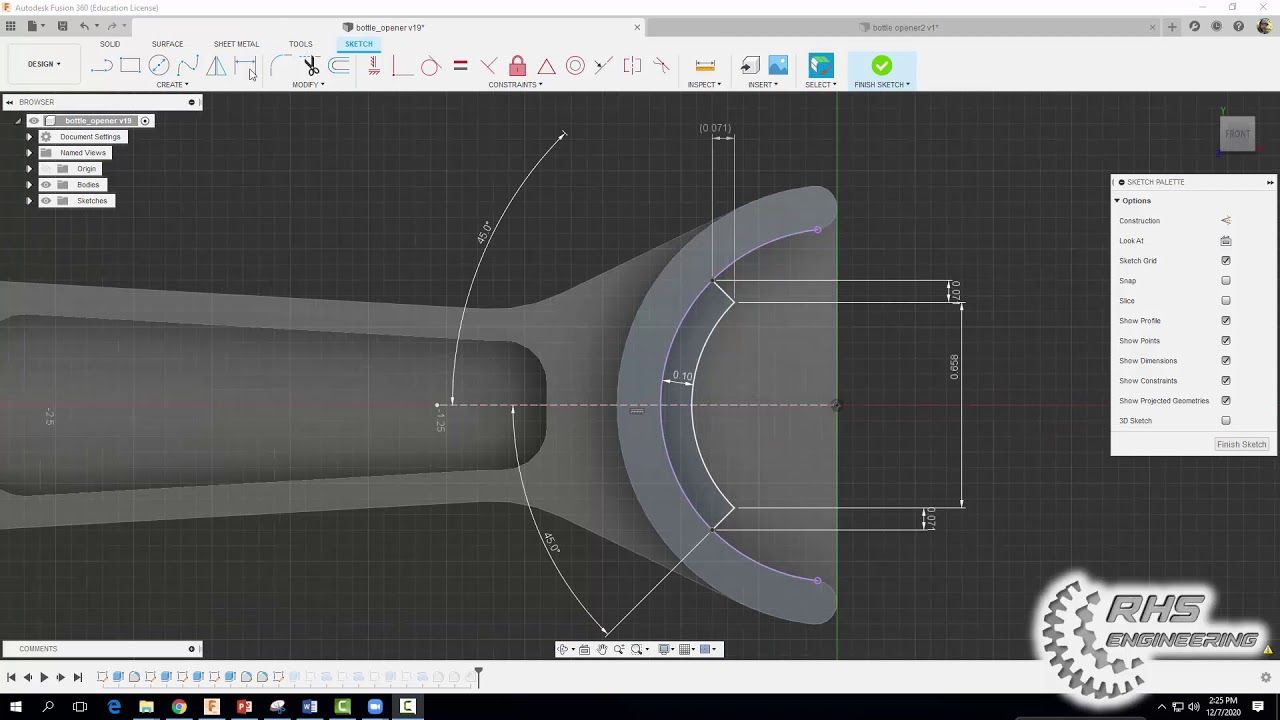
Task: Switch to the SURFACE tab
Action: pyautogui.click(x=167, y=44)
